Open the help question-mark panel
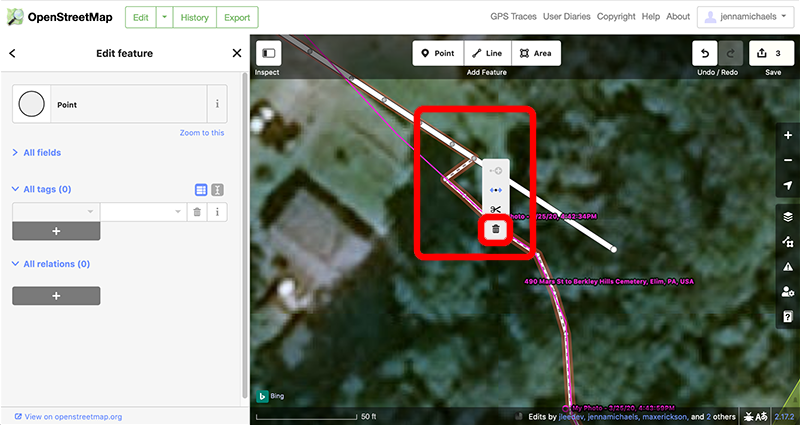The width and height of the screenshot is (800, 425). coord(788,317)
